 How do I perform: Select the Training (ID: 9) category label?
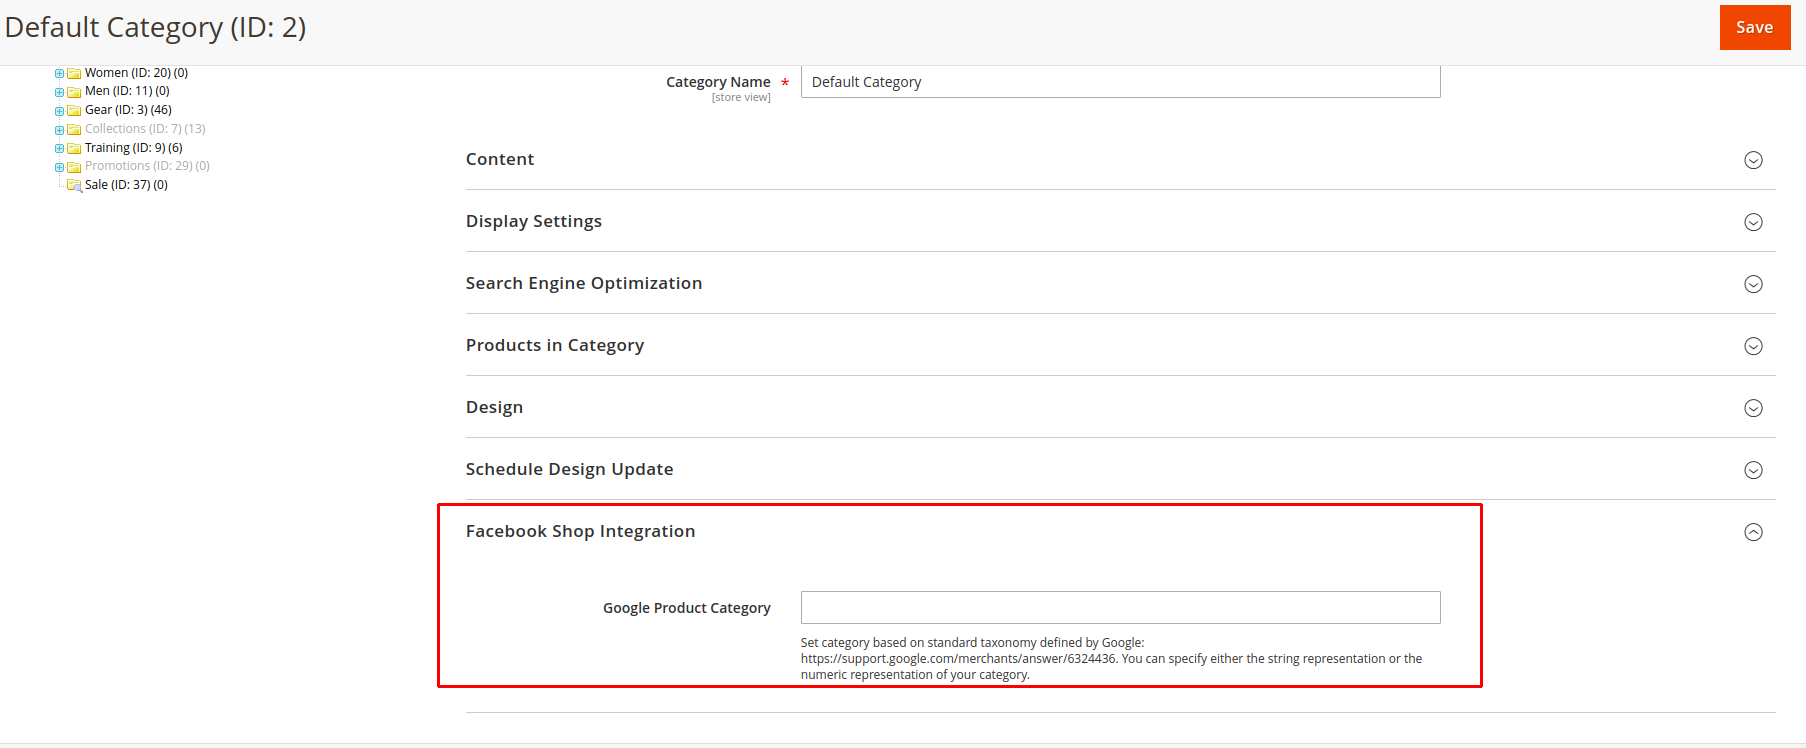point(133,148)
